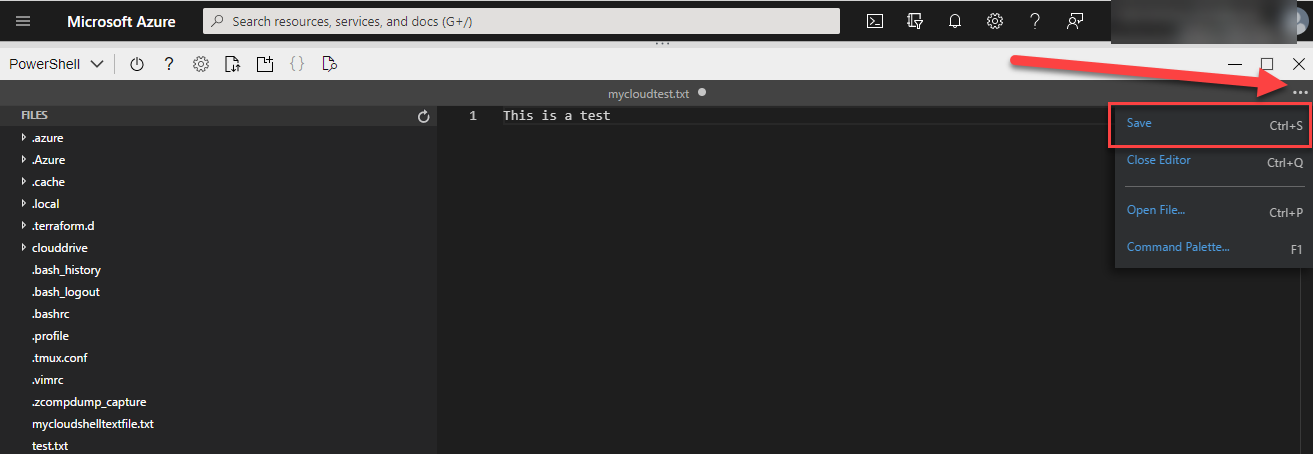The height and width of the screenshot is (454, 1313).
Task: Open the Feedback icon in top bar
Action: (1075, 21)
